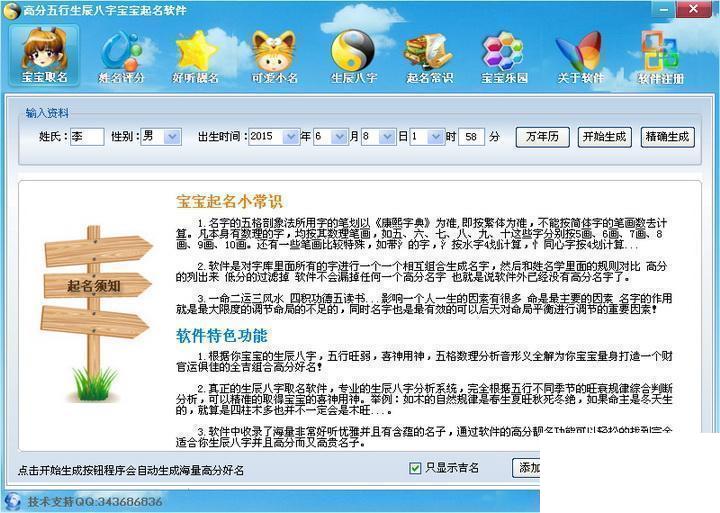This screenshot has width=720, height=513.
Task: Open the 可爱小名 cat icon section
Action: [x=274, y=58]
